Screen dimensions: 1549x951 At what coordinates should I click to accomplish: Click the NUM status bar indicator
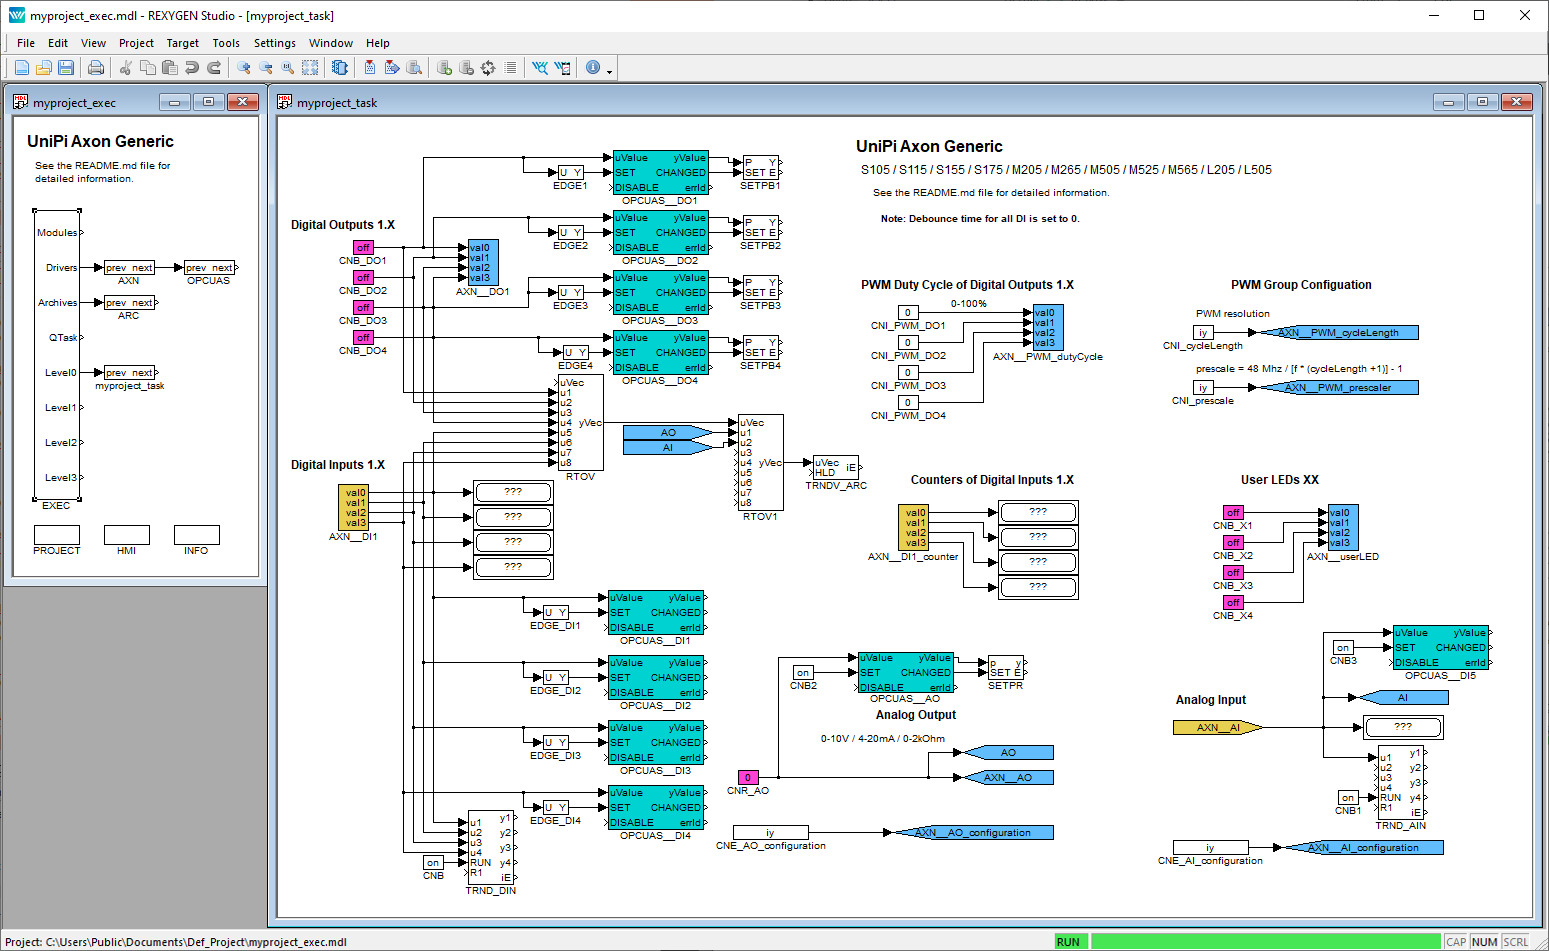point(1485,942)
